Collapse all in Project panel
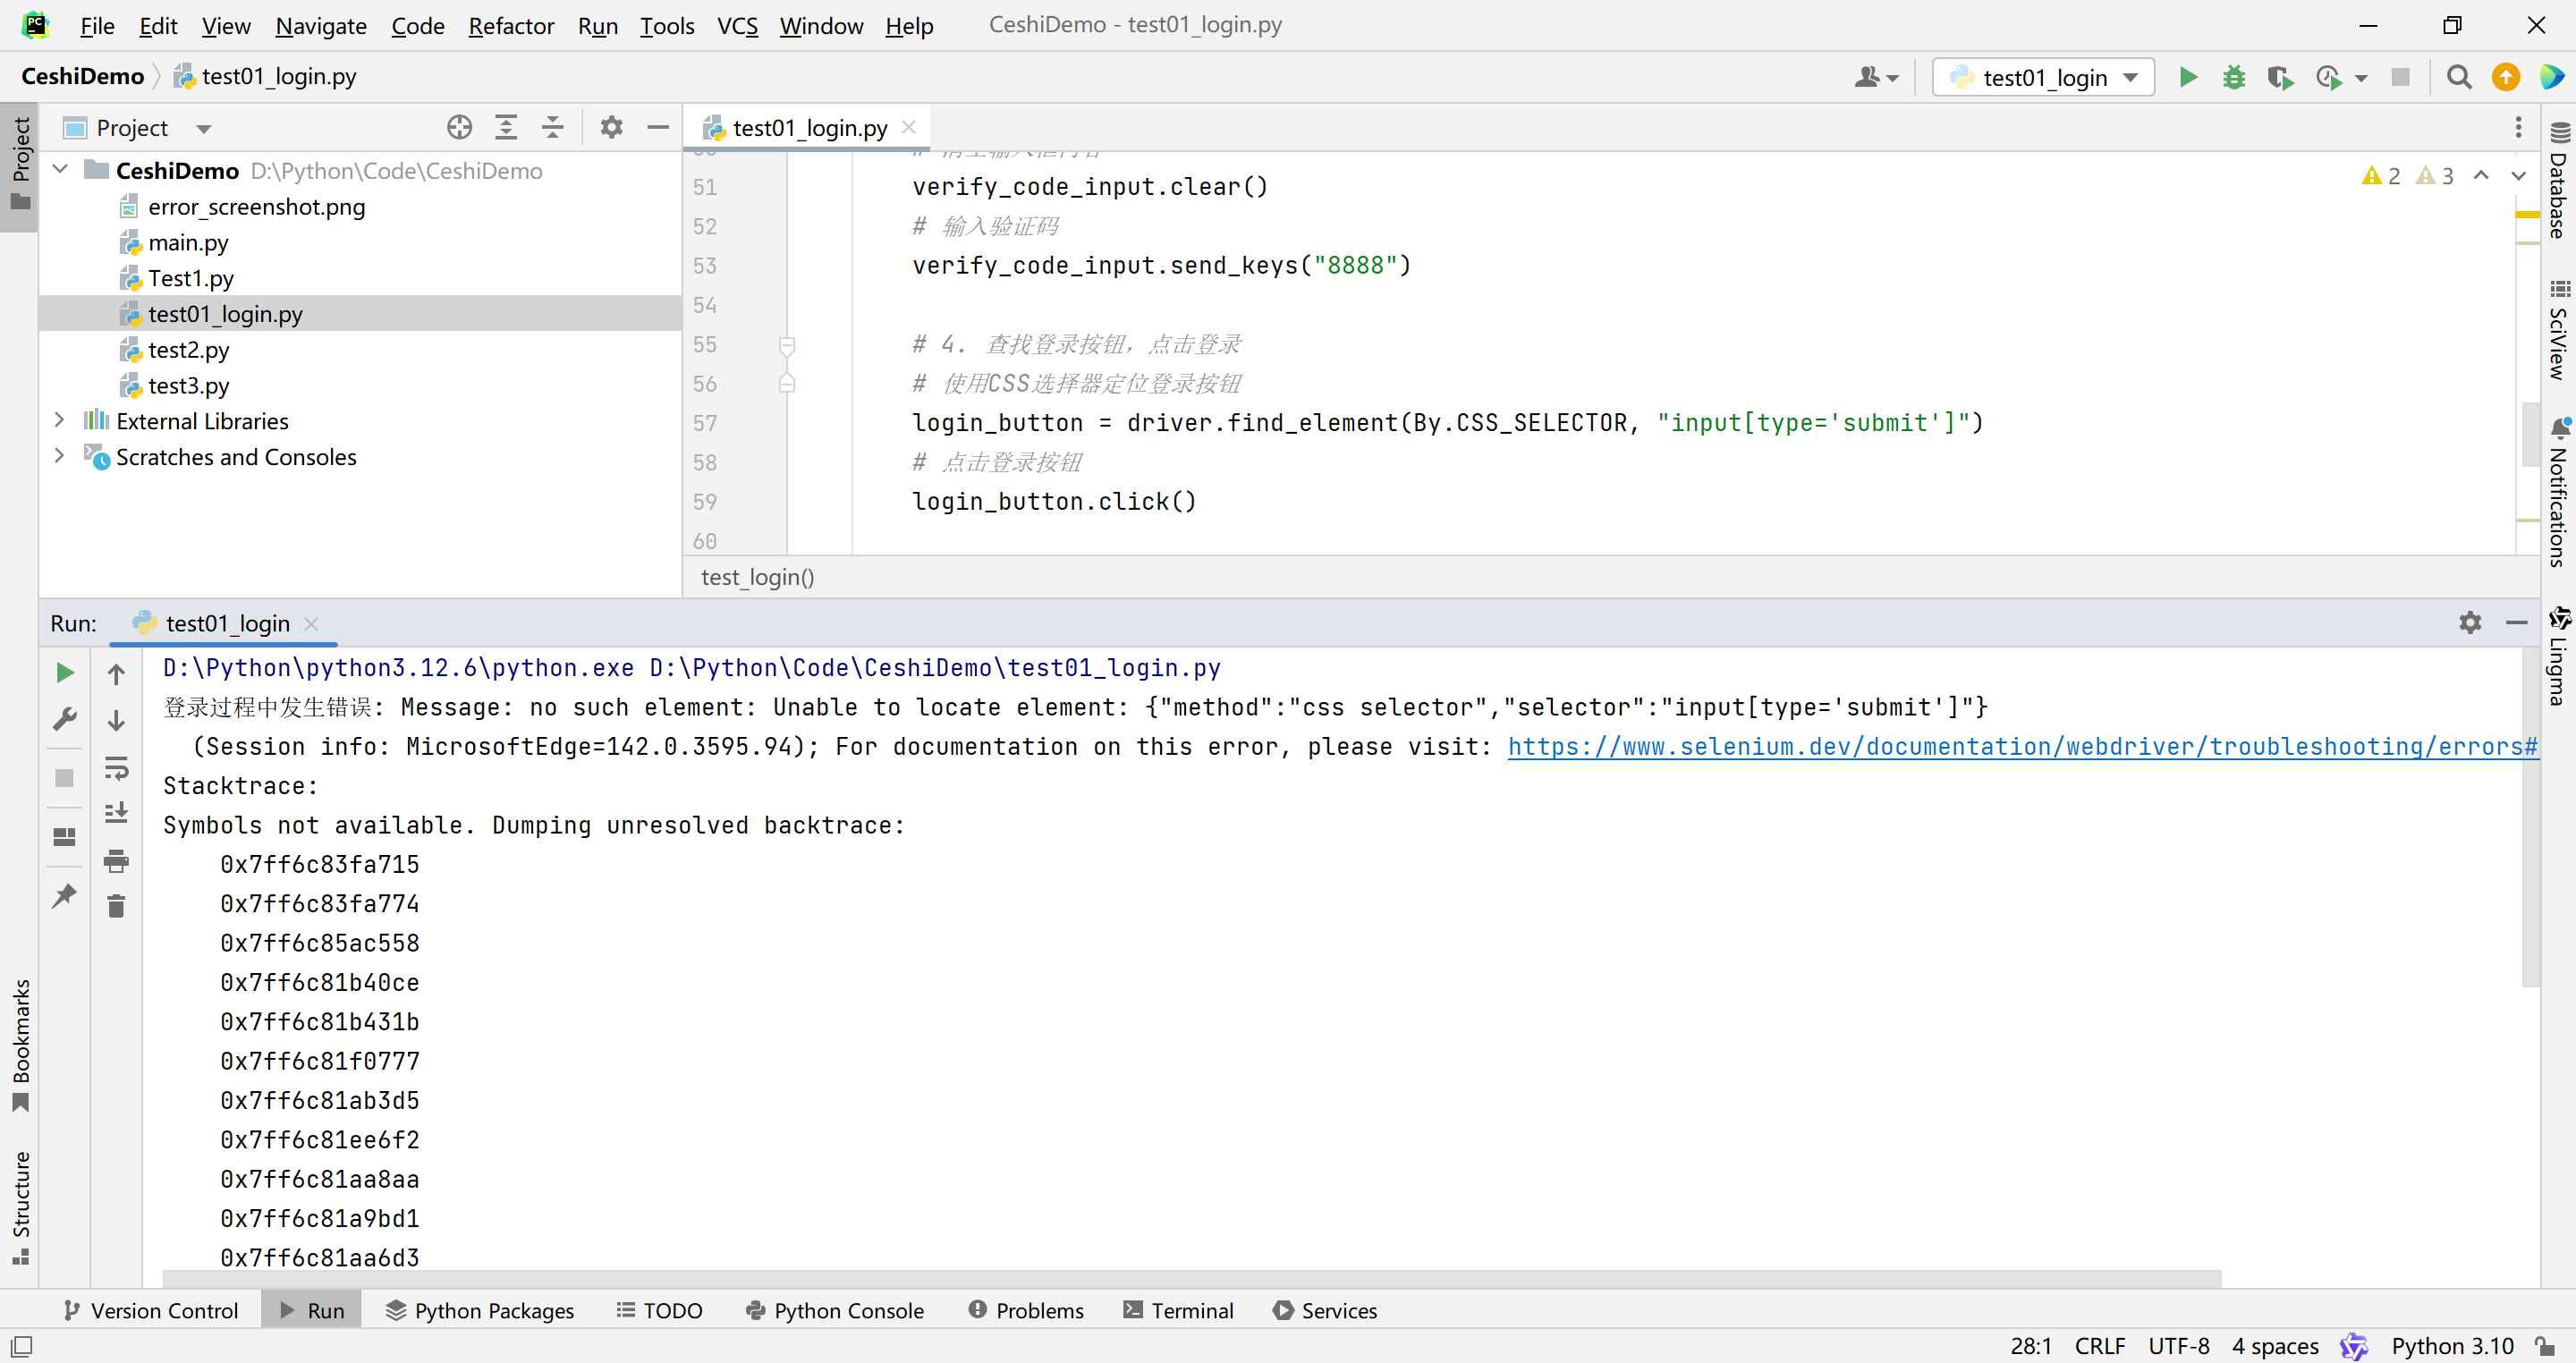Image resolution: width=2576 pixels, height=1363 pixels. 552,127
